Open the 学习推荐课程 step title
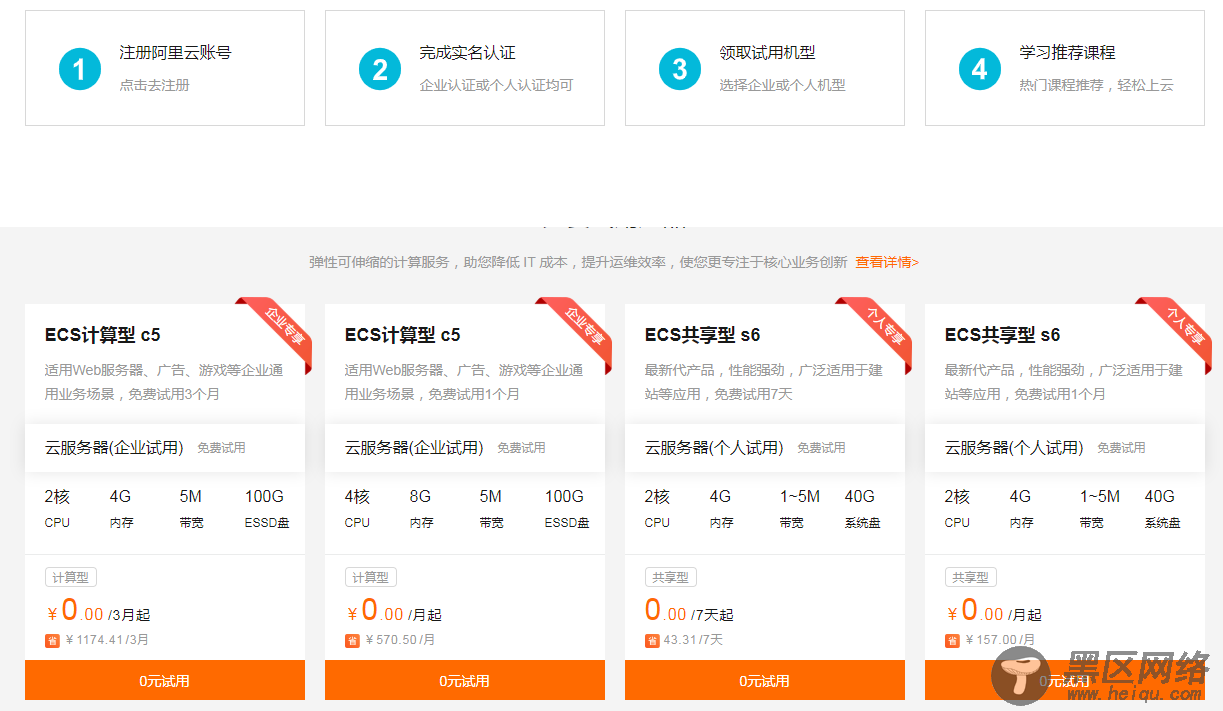Image resolution: width=1223 pixels, height=711 pixels. click(1067, 53)
